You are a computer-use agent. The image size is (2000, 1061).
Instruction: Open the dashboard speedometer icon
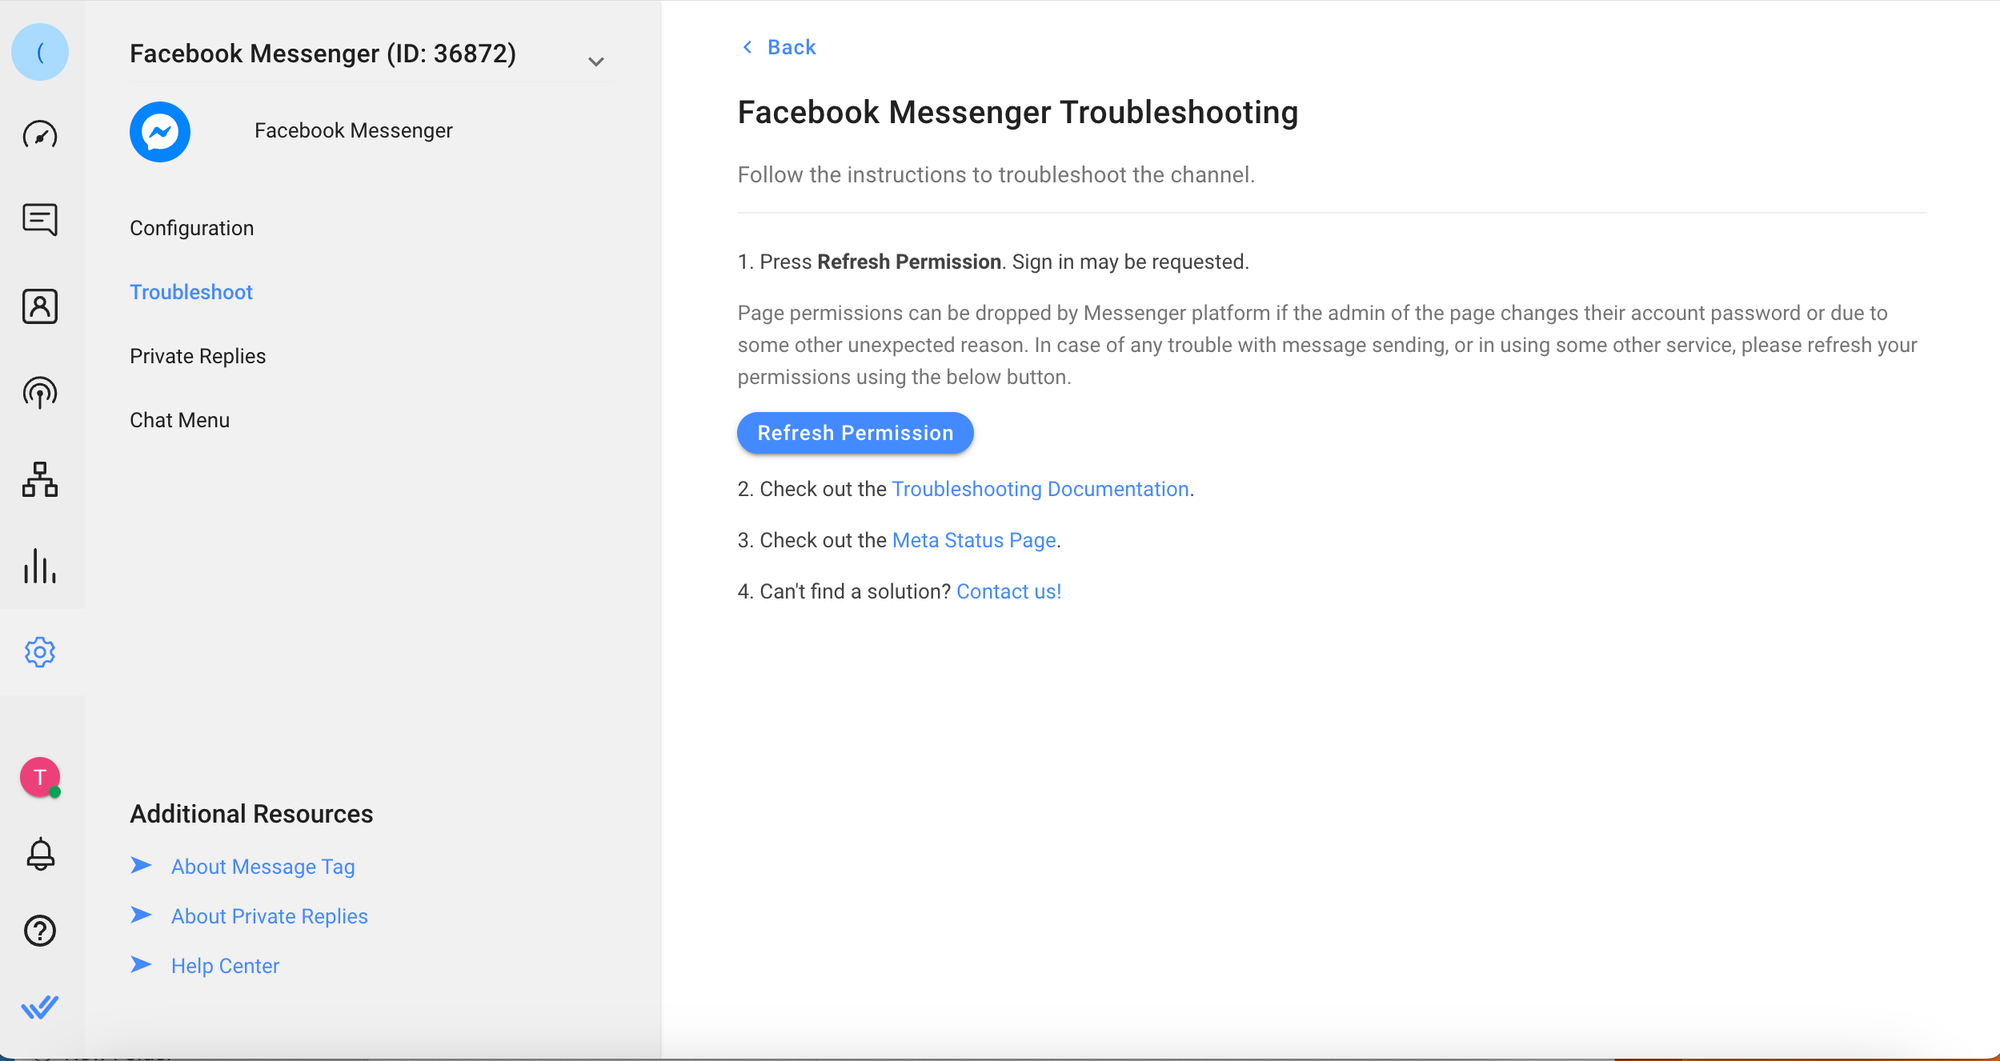40,134
